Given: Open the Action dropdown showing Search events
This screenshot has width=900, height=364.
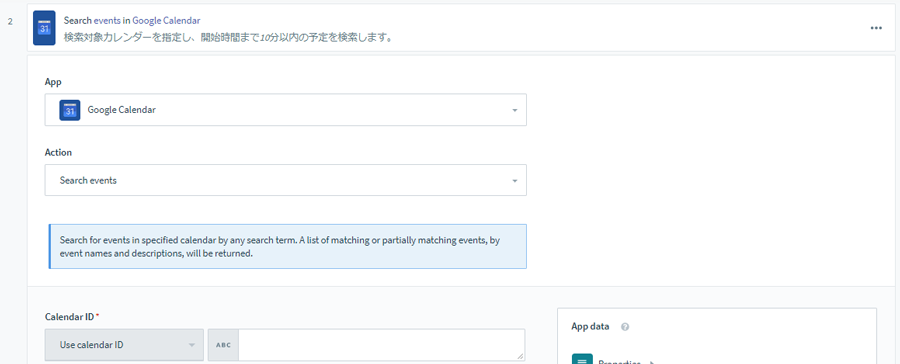Looking at the screenshot, I should [x=286, y=180].
